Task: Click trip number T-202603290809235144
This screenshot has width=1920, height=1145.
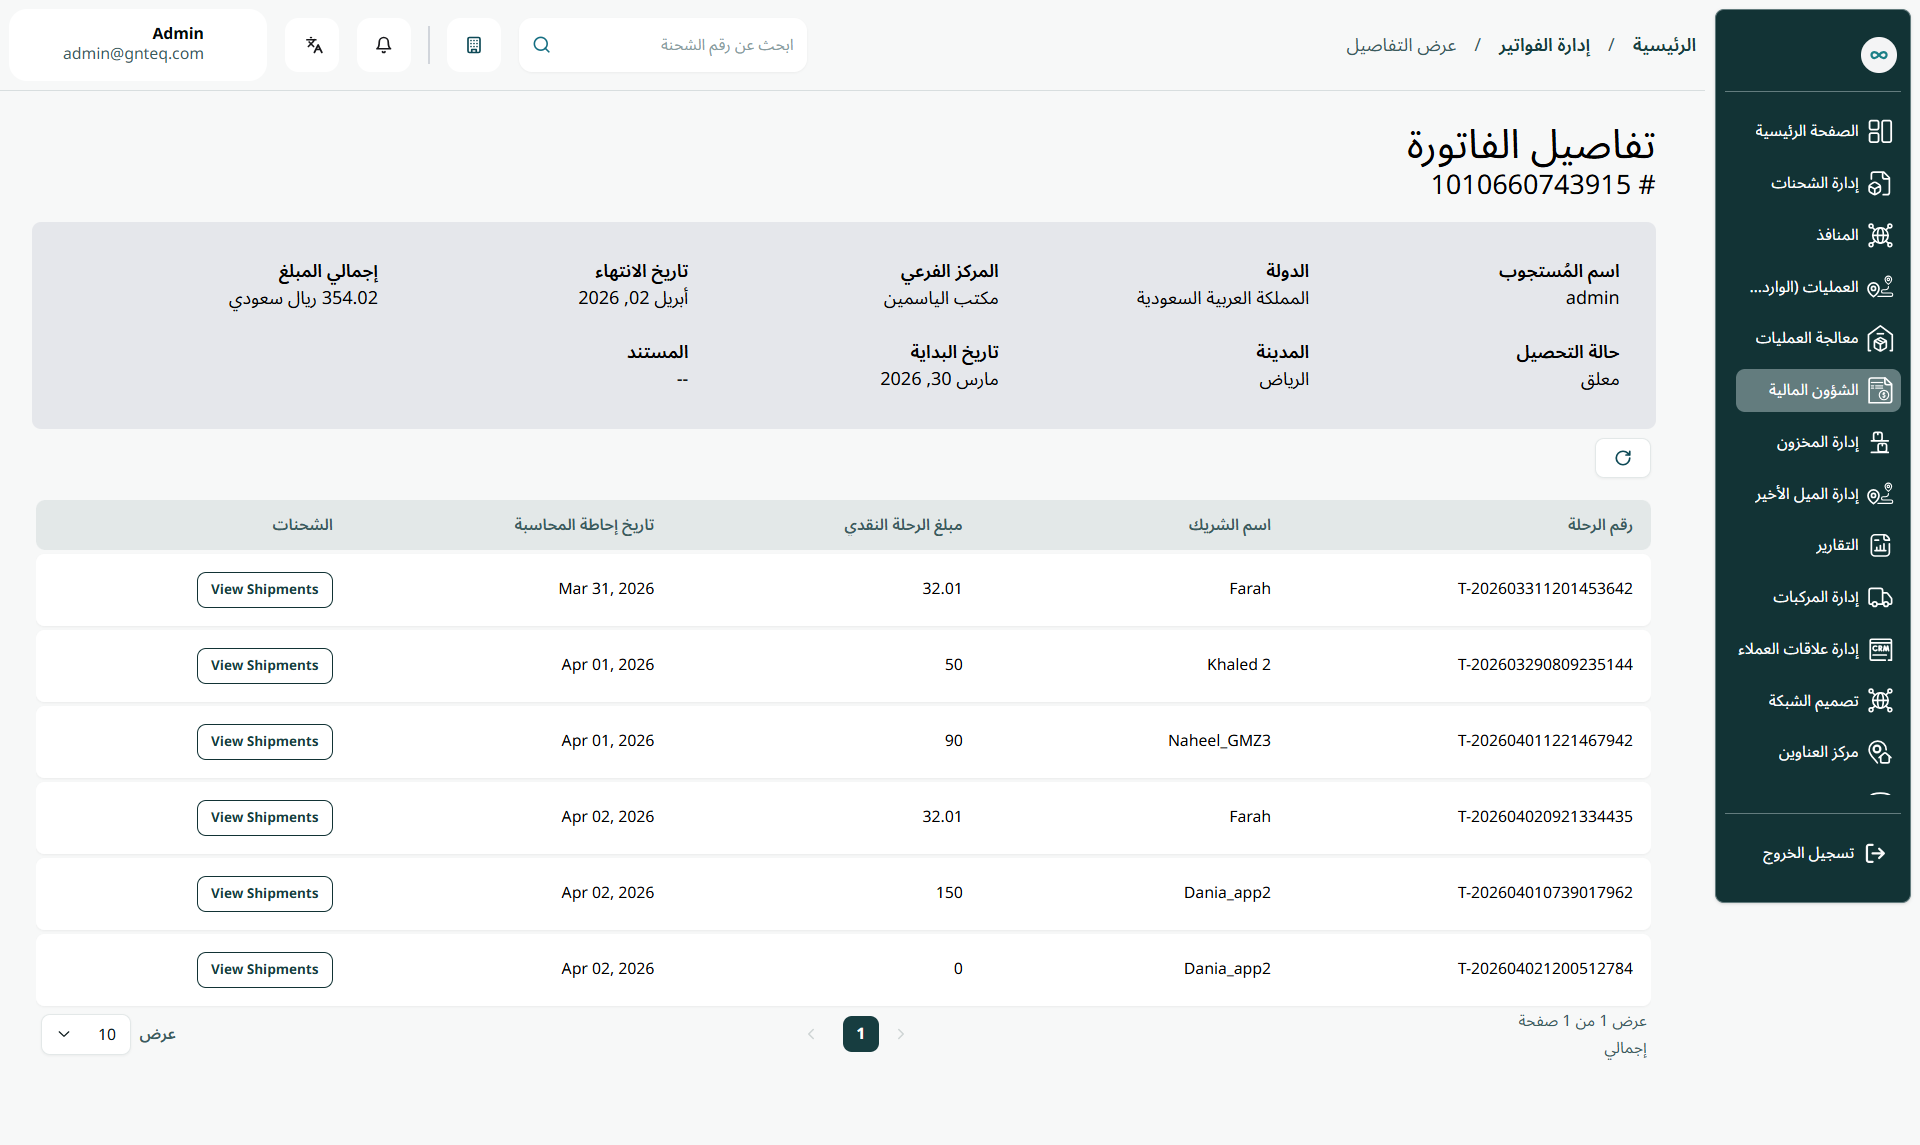Action: pyautogui.click(x=1544, y=665)
